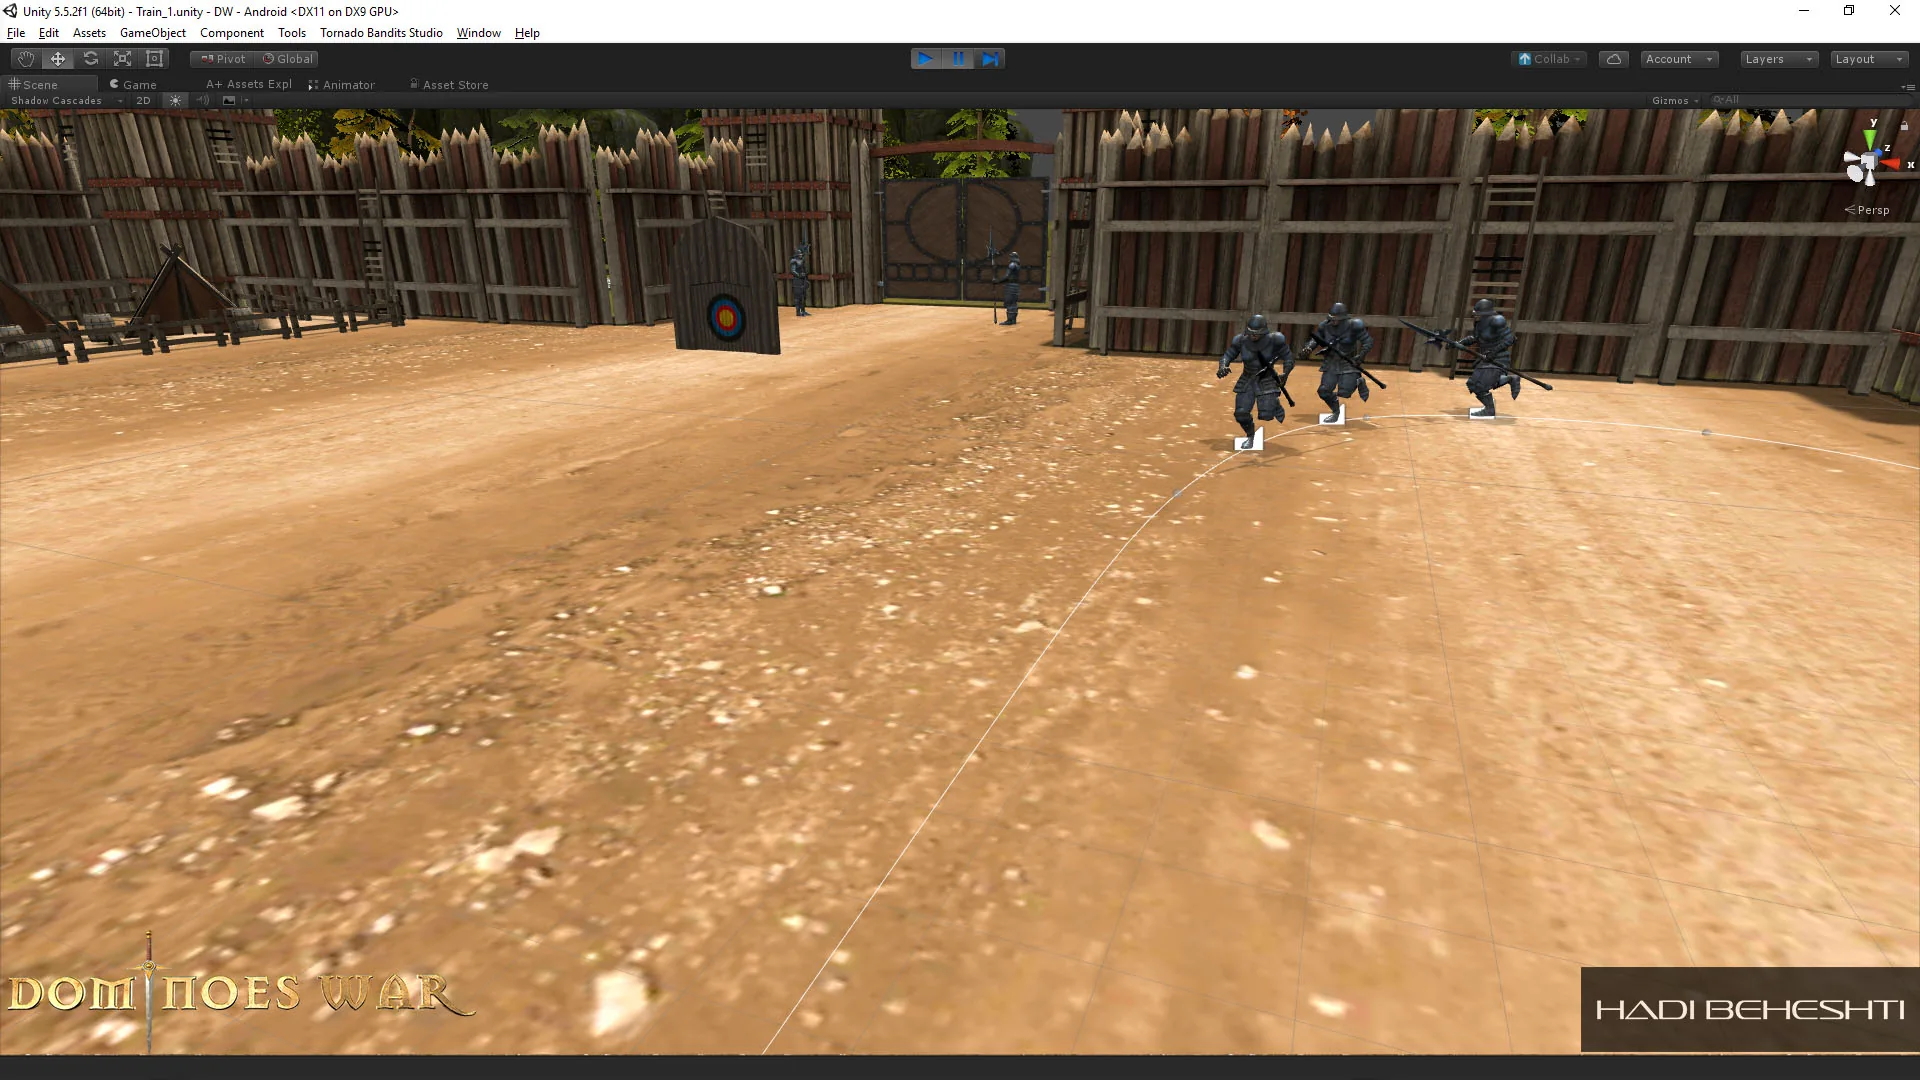1920x1080 pixels.
Task: Open the Layout dropdown
Action: [x=1869, y=59]
